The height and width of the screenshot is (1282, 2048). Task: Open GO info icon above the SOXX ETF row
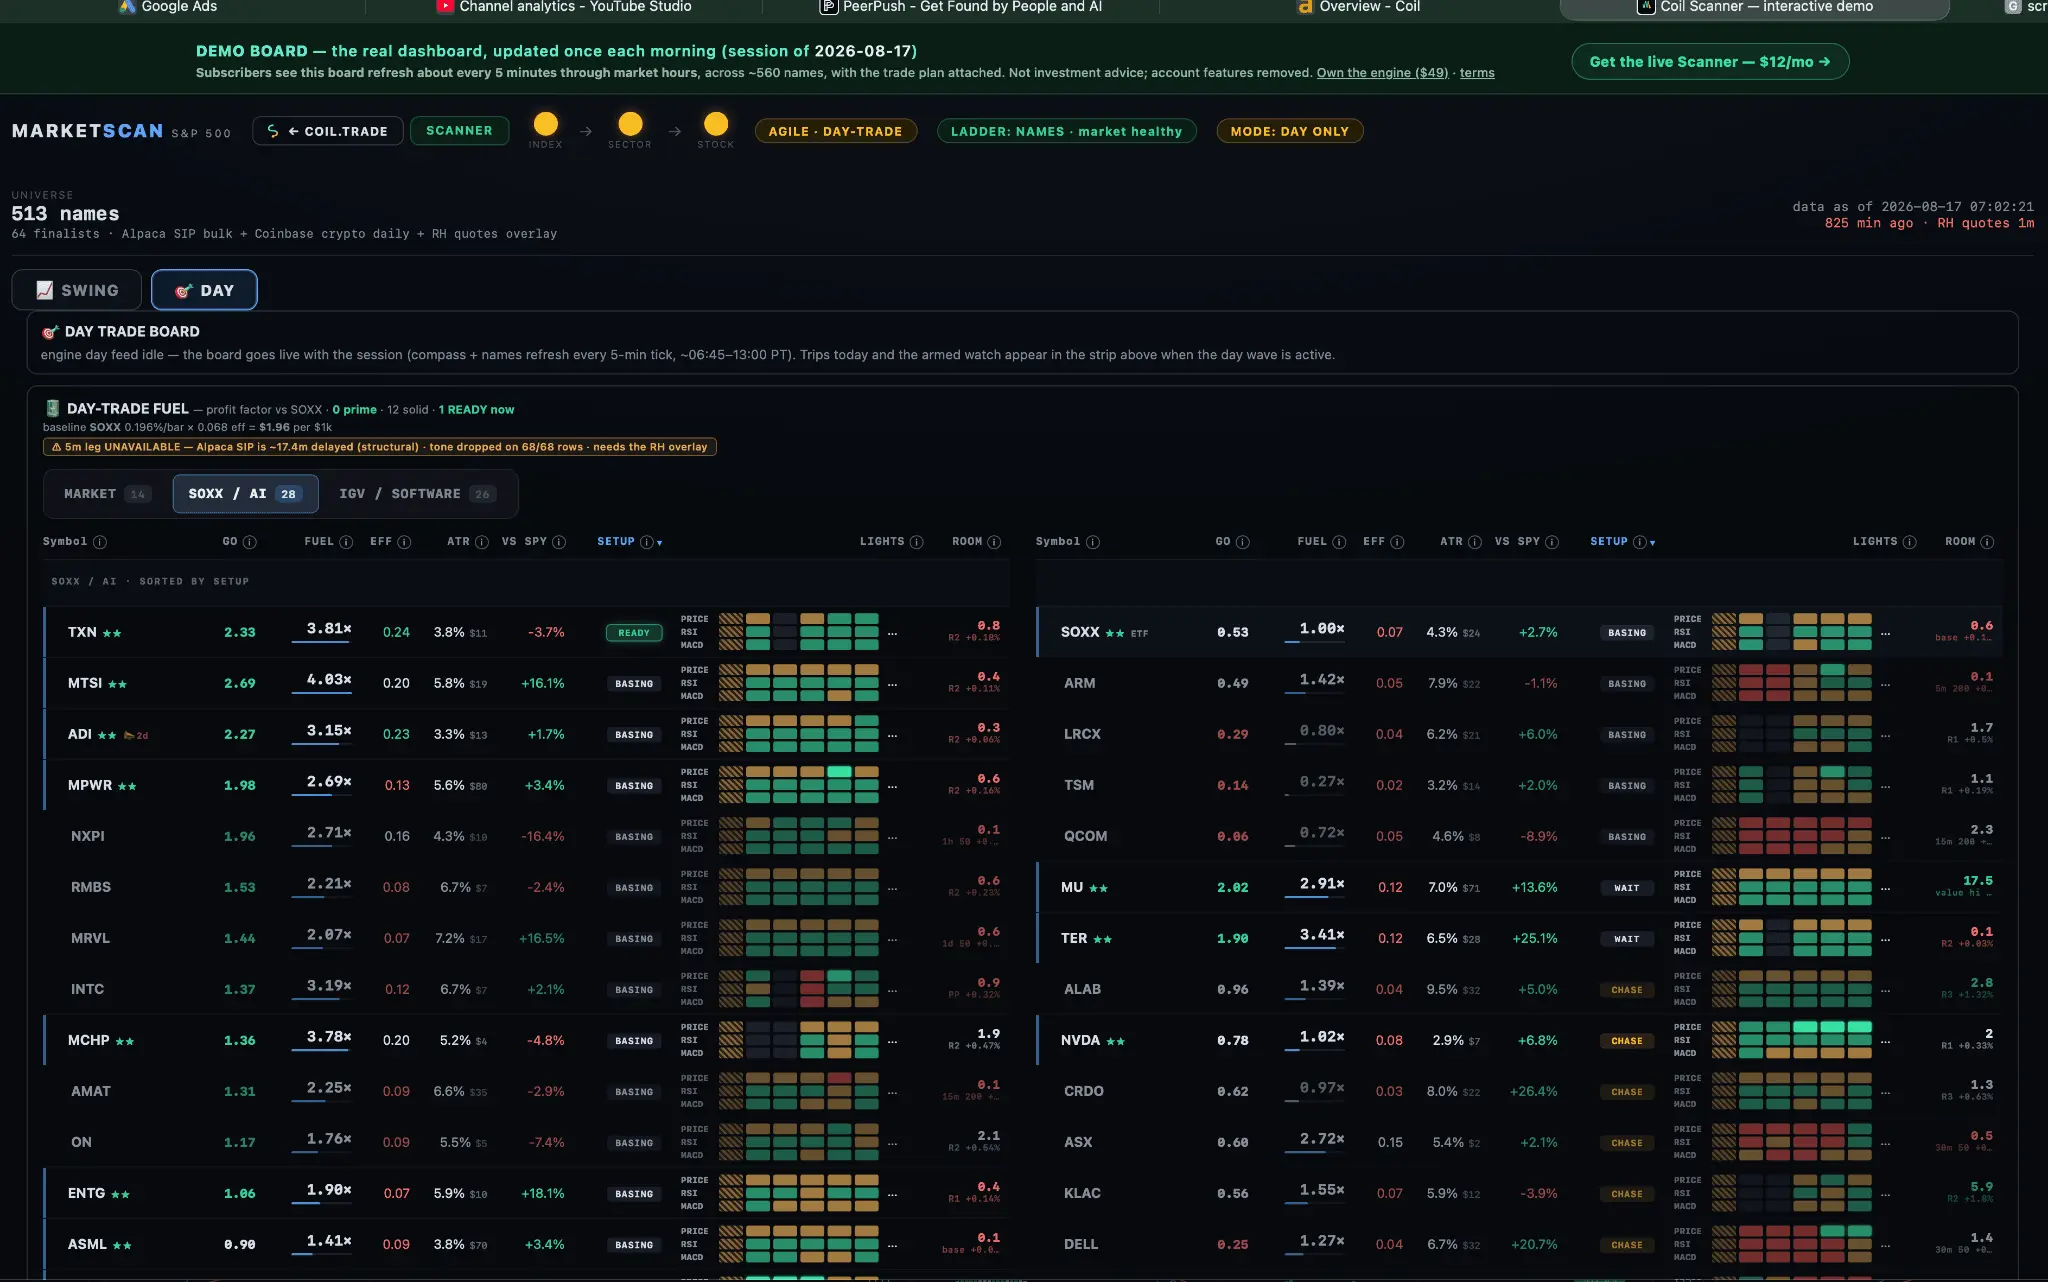pyautogui.click(x=1243, y=542)
